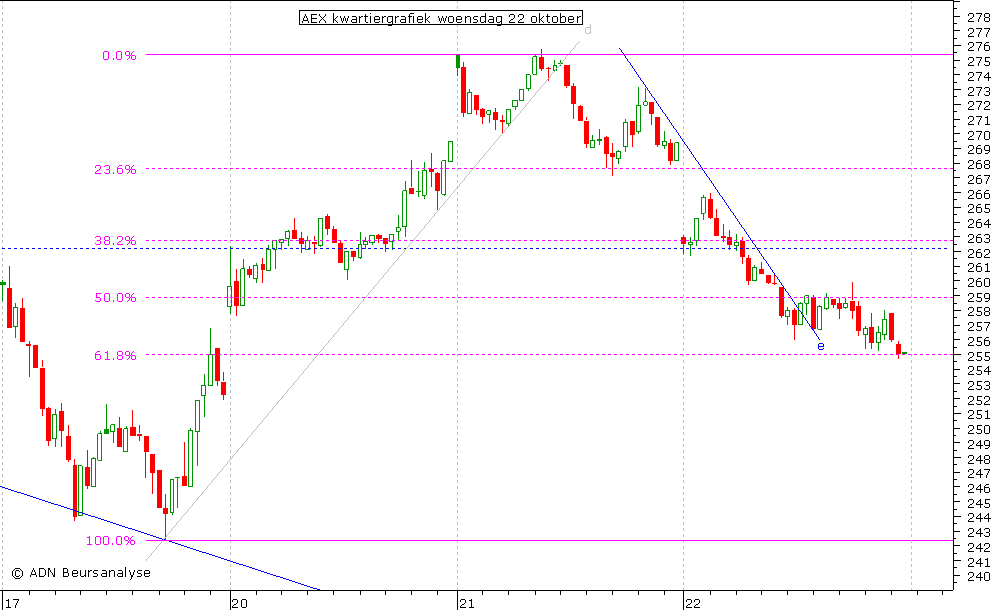Click the price label '240' on the axis

pos(978,576)
